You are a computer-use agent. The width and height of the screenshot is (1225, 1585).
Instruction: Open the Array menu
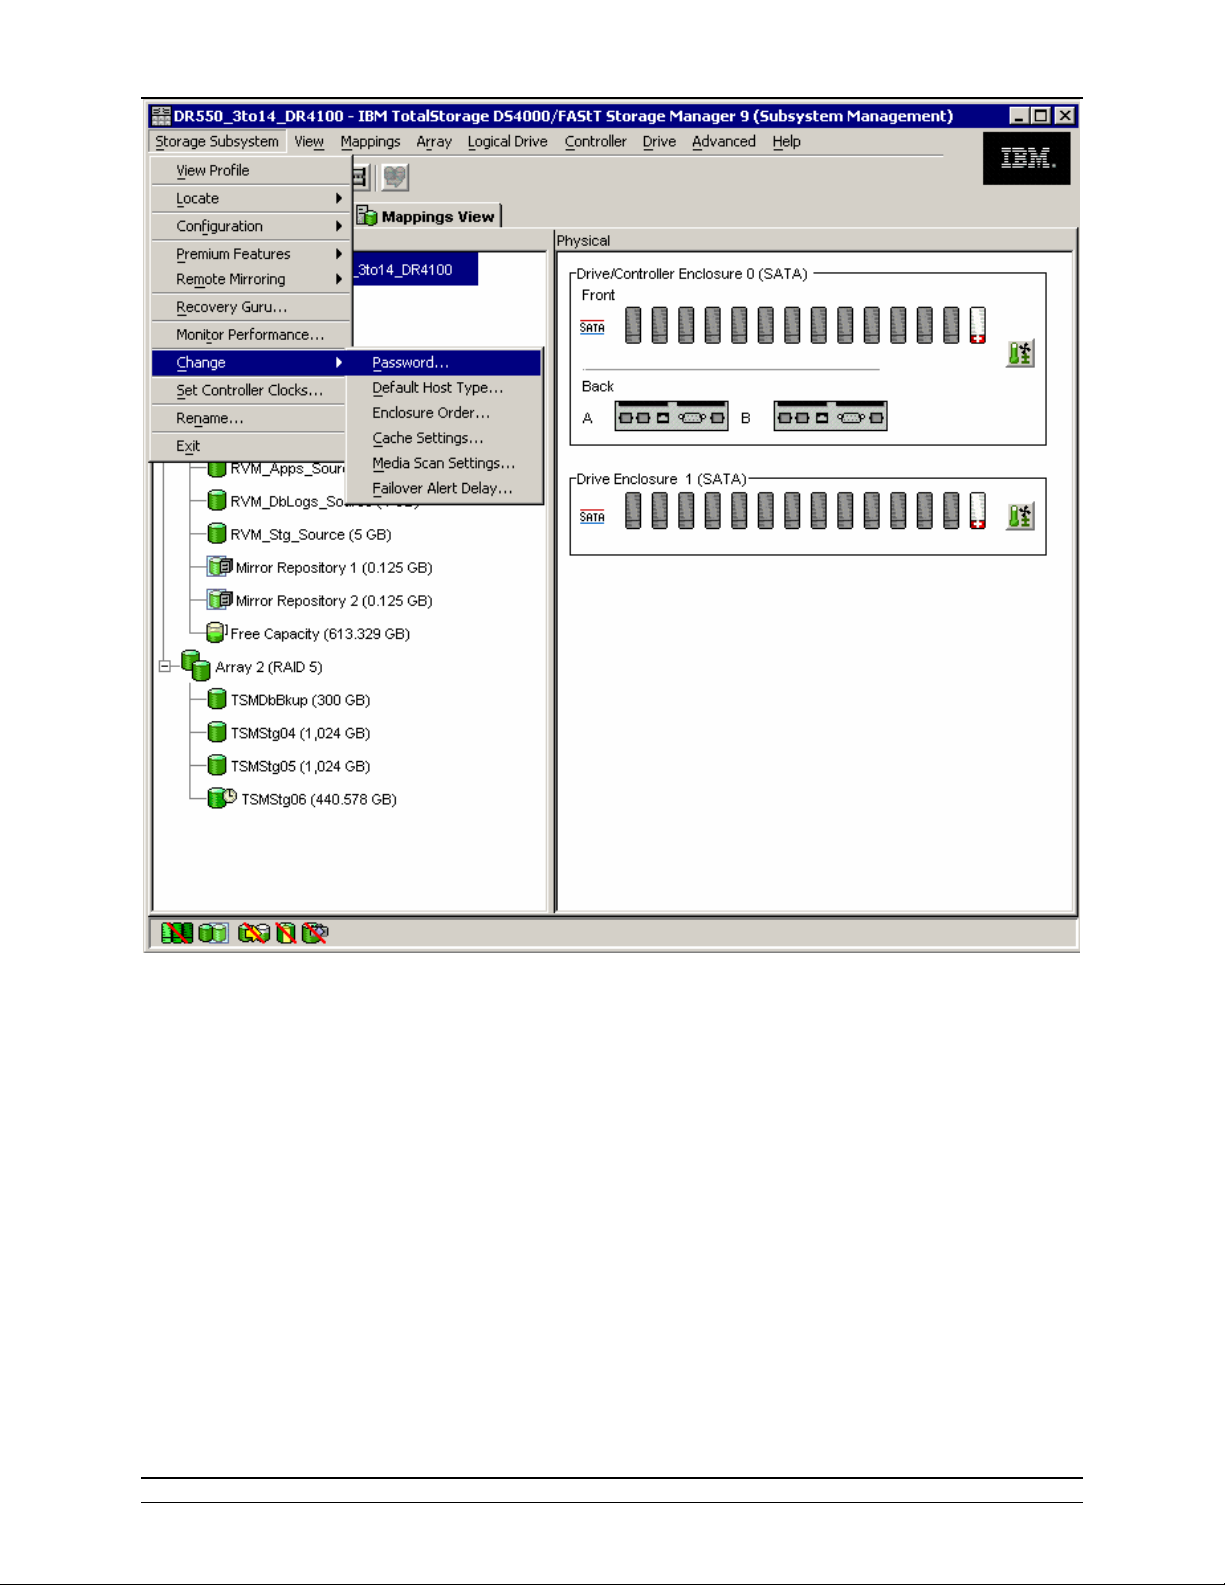point(434,142)
